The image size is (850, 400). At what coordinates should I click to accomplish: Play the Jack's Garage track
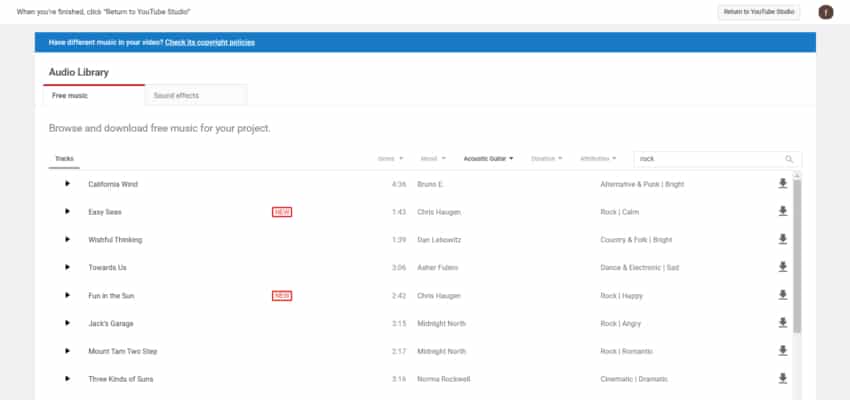pos(67,323)
